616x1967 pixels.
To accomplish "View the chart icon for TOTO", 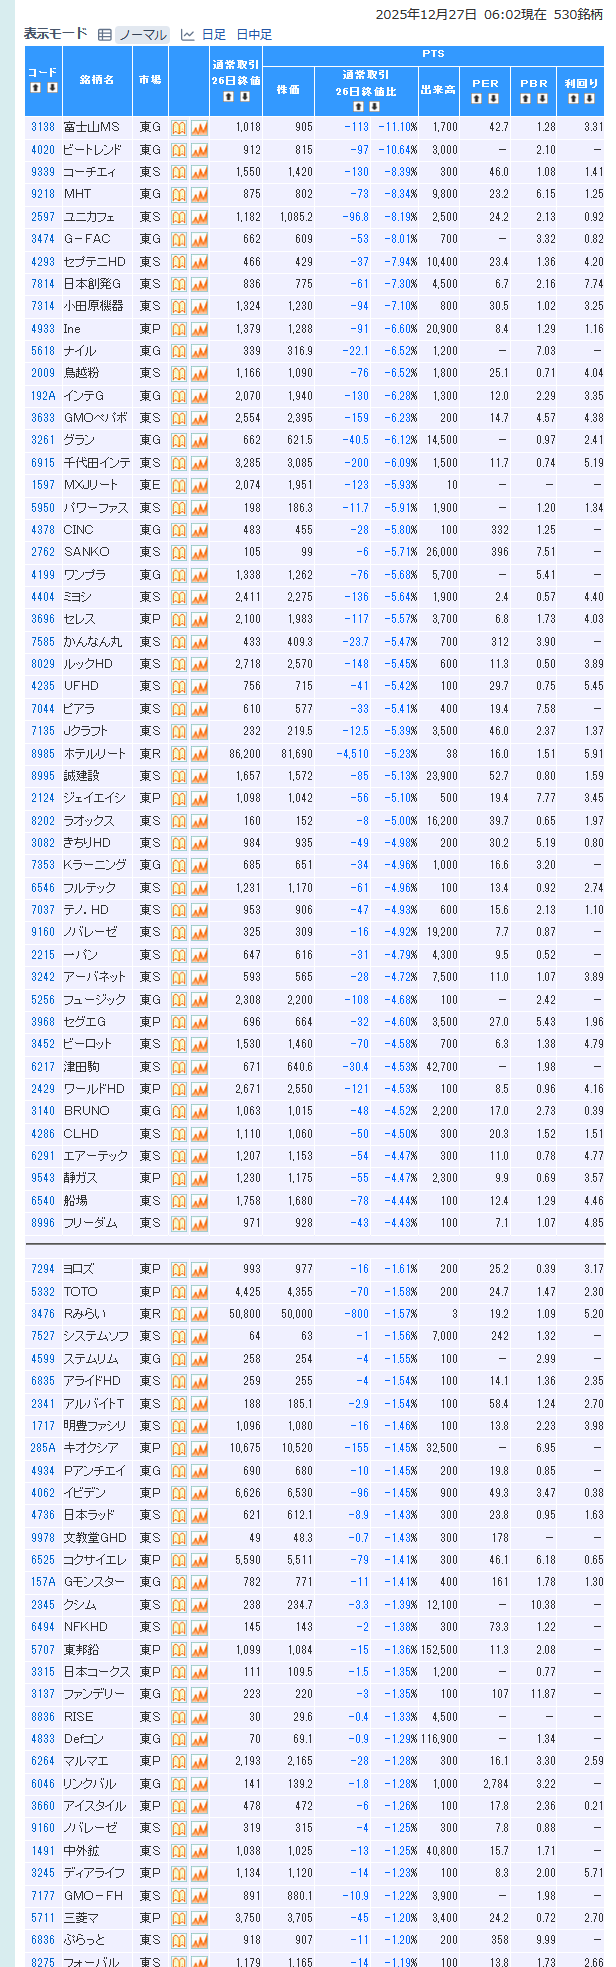I will 199,1292.
